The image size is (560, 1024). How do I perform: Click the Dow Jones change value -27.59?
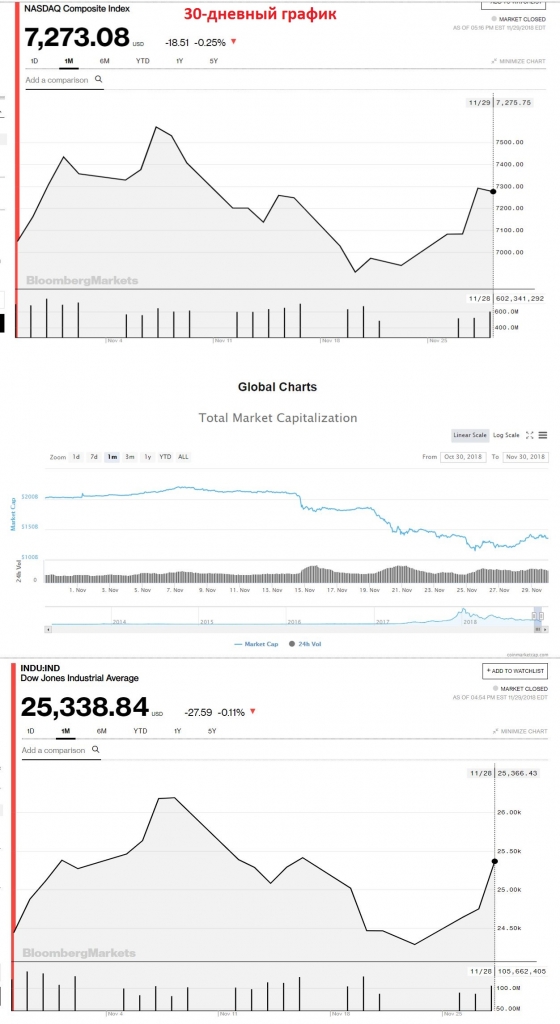198,712
